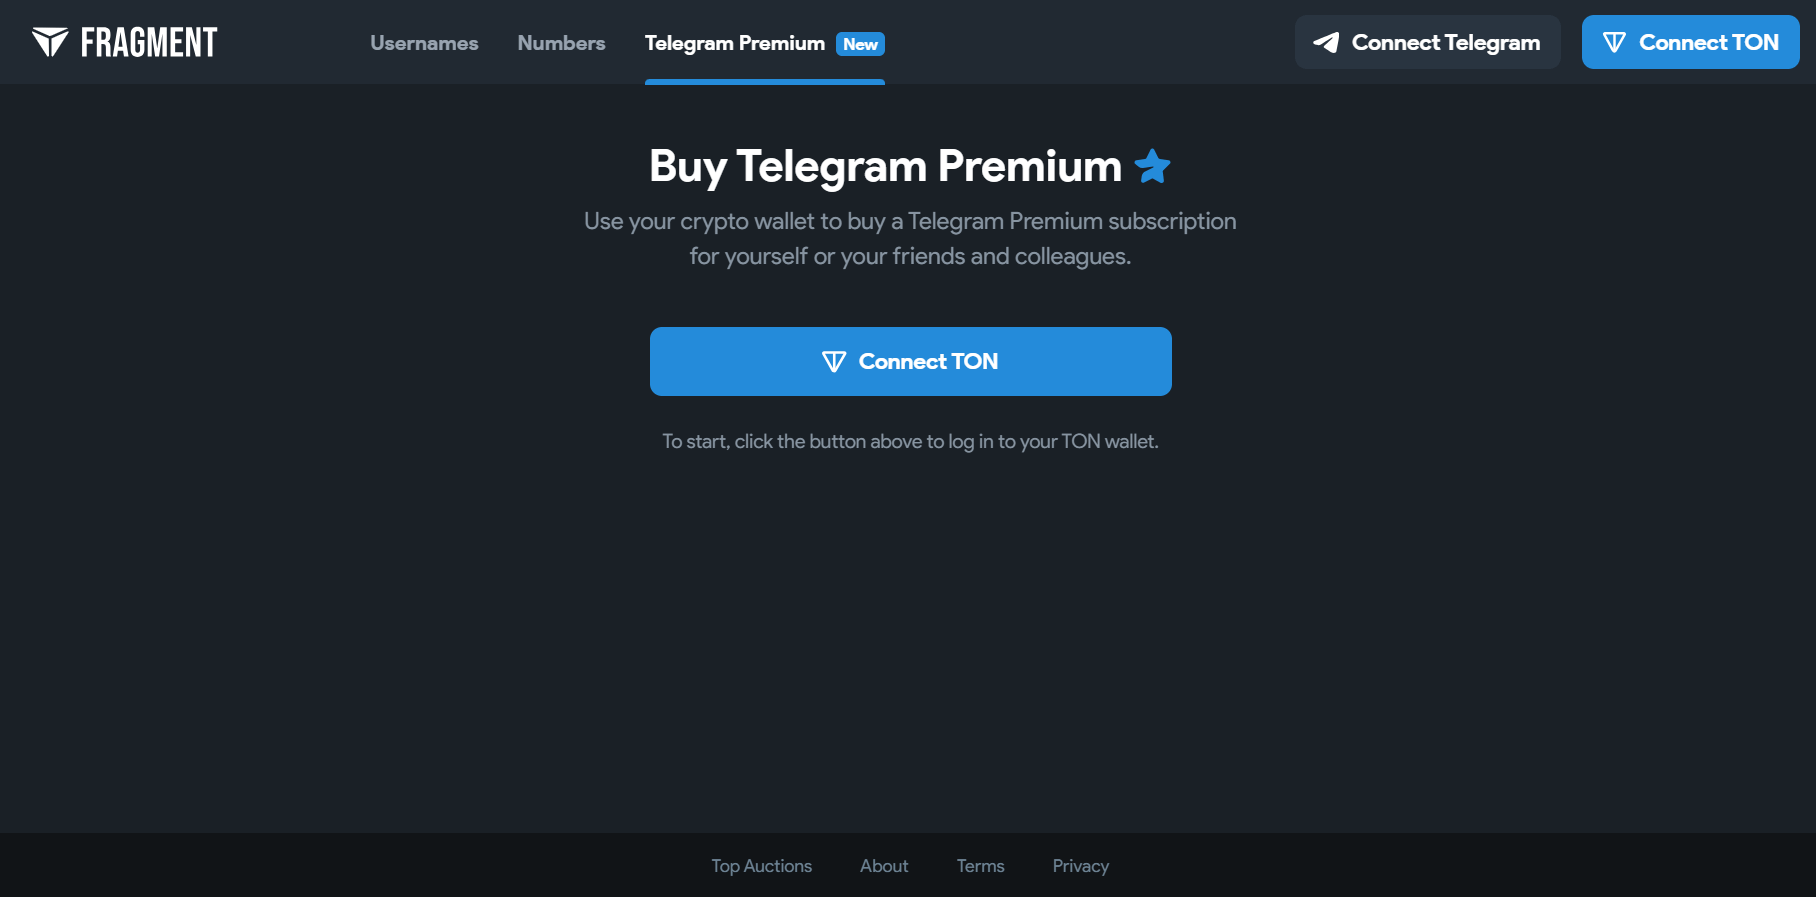Viewport: 1816px width, 897px height.
Task: Click the crypto wallet subtitle text
Action: click(x=910, y=238)
